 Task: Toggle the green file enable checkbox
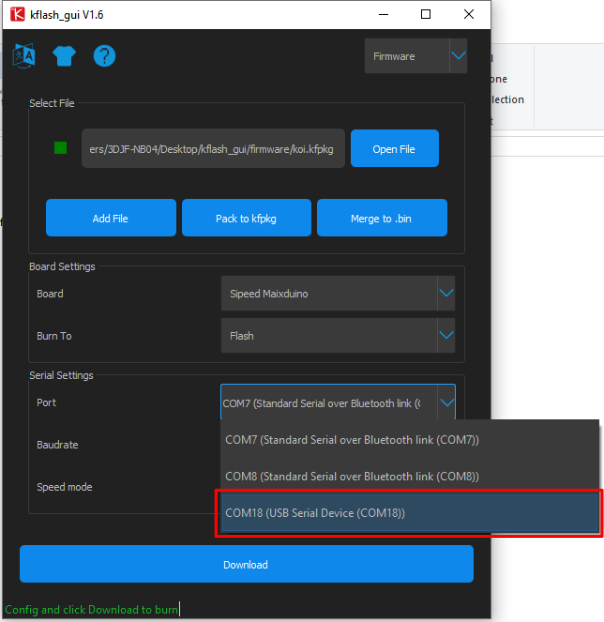point(60,148)
